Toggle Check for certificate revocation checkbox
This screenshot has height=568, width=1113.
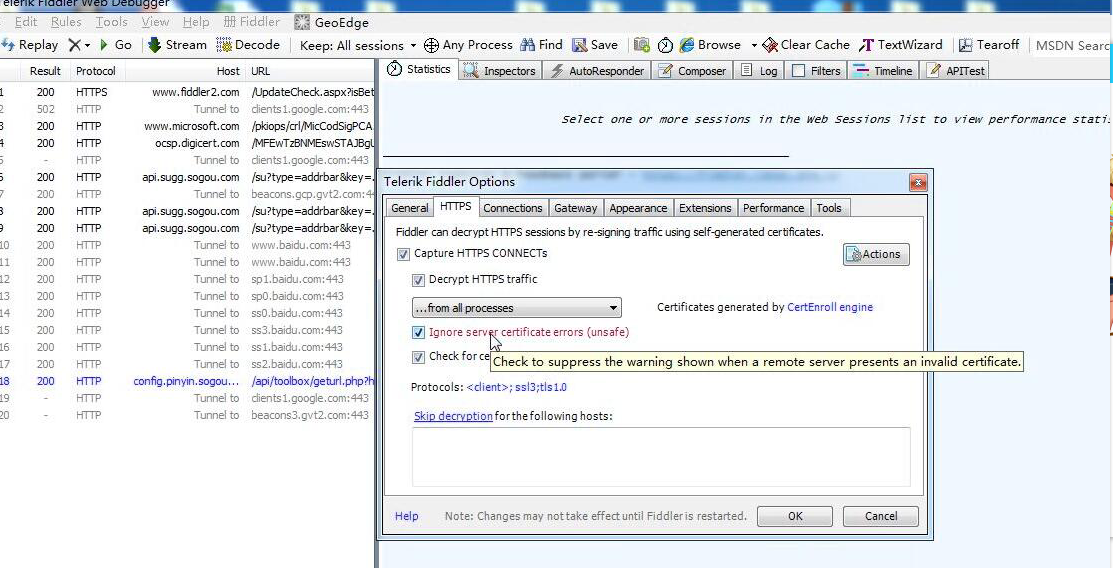point(418,356)
